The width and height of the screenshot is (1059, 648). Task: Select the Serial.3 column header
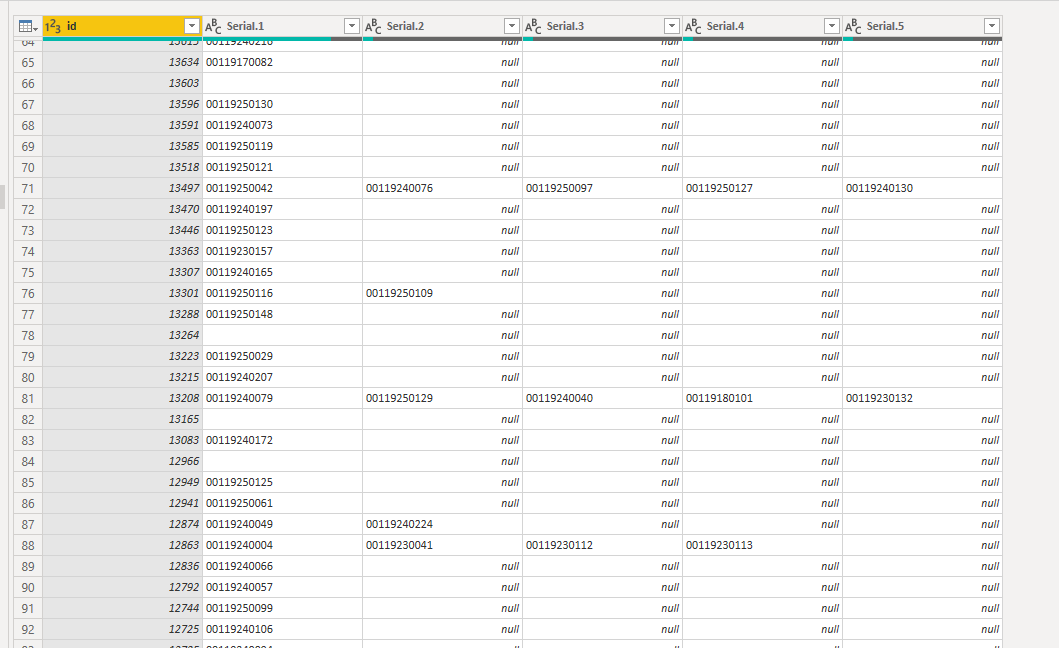pyautogui.click(x=602, y=26)
